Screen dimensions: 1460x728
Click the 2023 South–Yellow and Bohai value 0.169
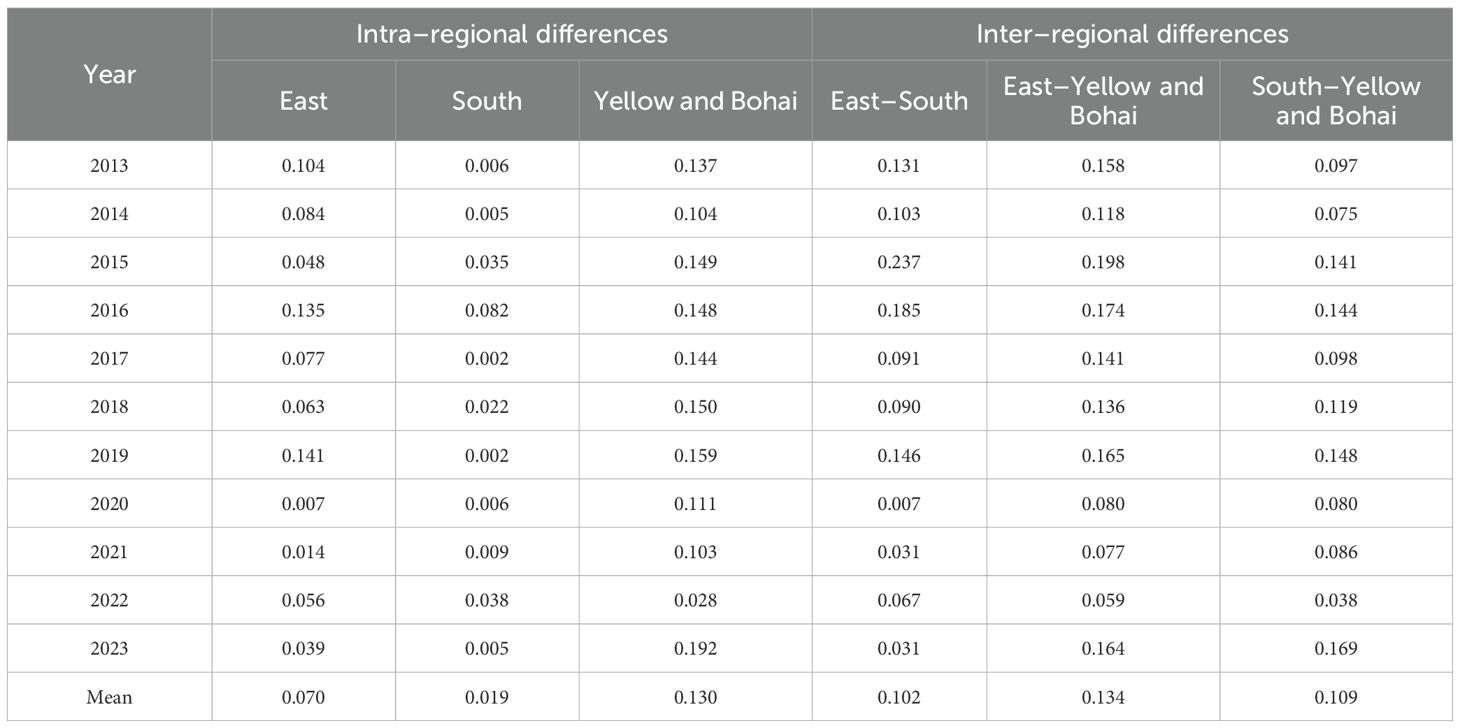[x=1336, y=649]
